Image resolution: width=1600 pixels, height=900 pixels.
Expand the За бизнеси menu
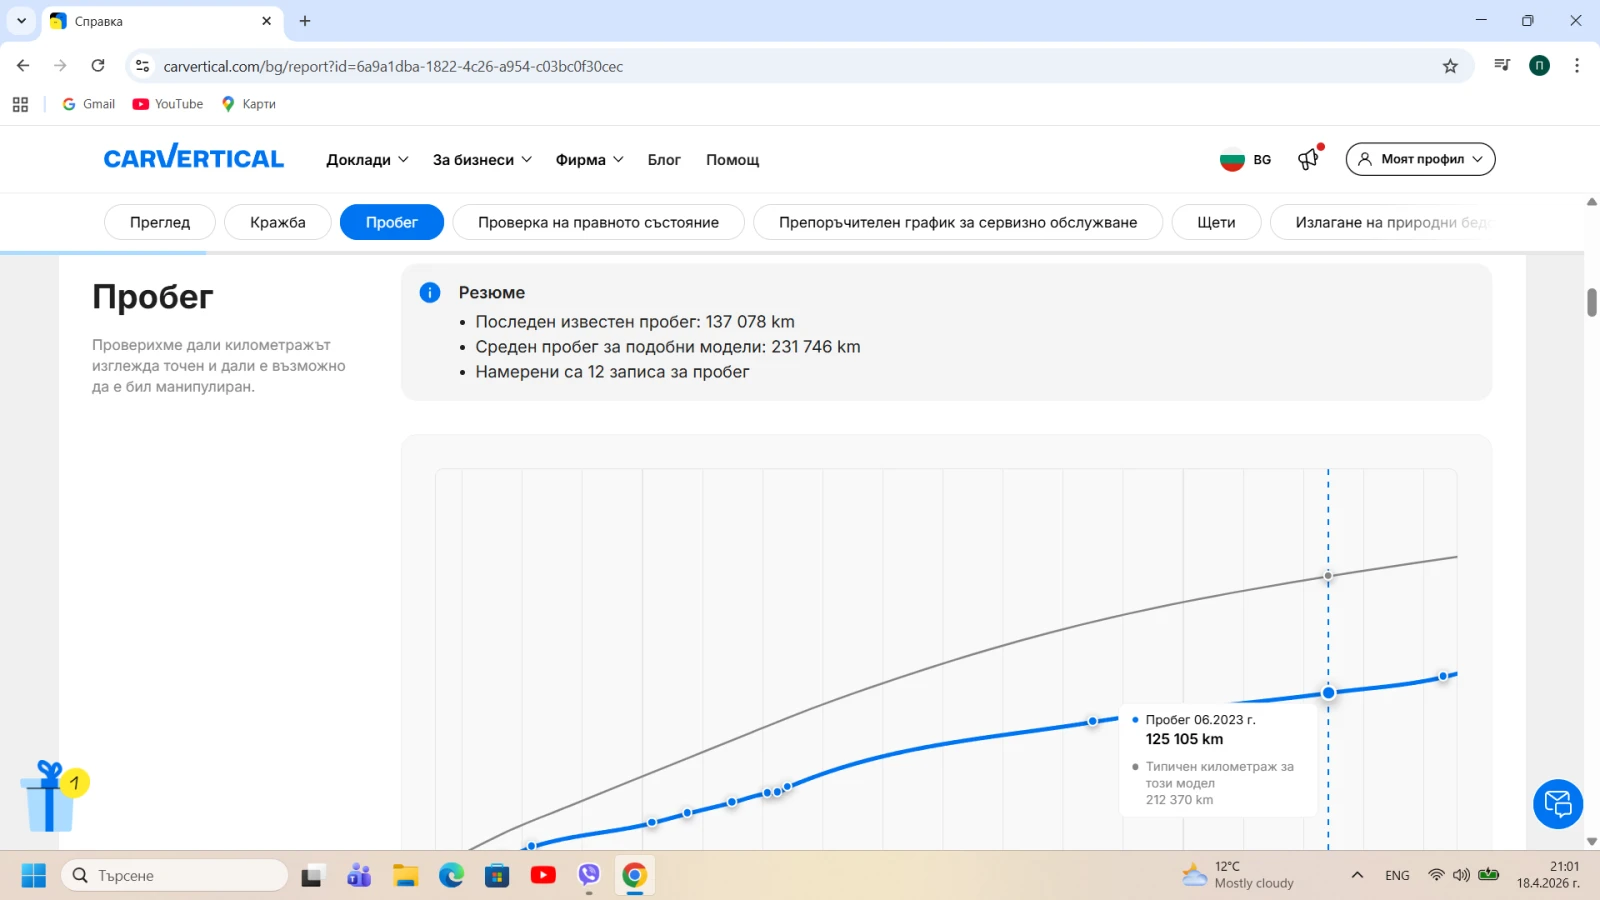pos(482,160)
